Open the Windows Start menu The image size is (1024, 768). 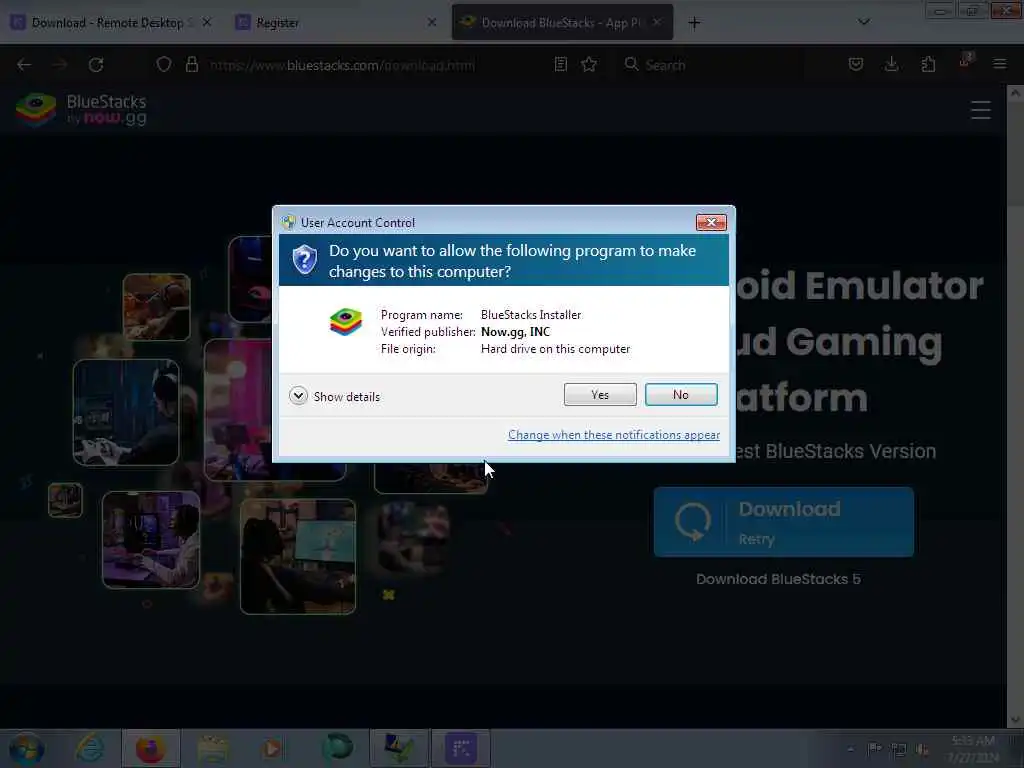(x=26, y=748)
